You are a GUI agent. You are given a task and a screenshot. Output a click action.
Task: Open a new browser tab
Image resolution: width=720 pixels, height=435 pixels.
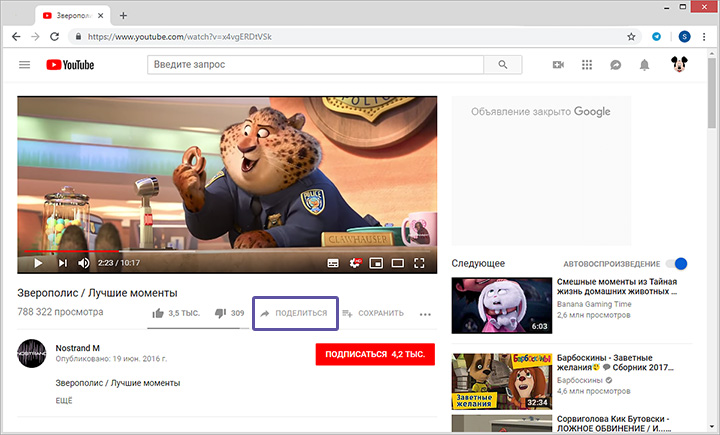point(123,16)
